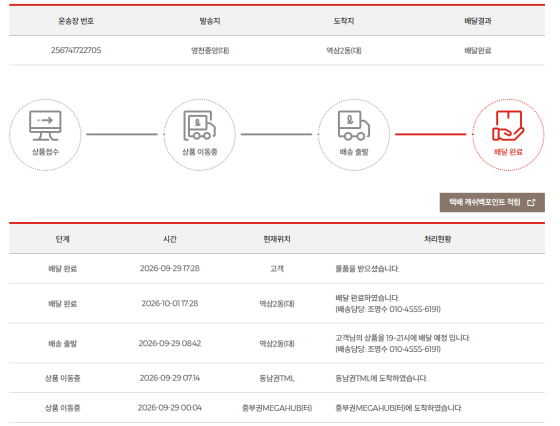
Task: Click the 단계 column header
Action: pyautogui.click(x=62, y=239)
